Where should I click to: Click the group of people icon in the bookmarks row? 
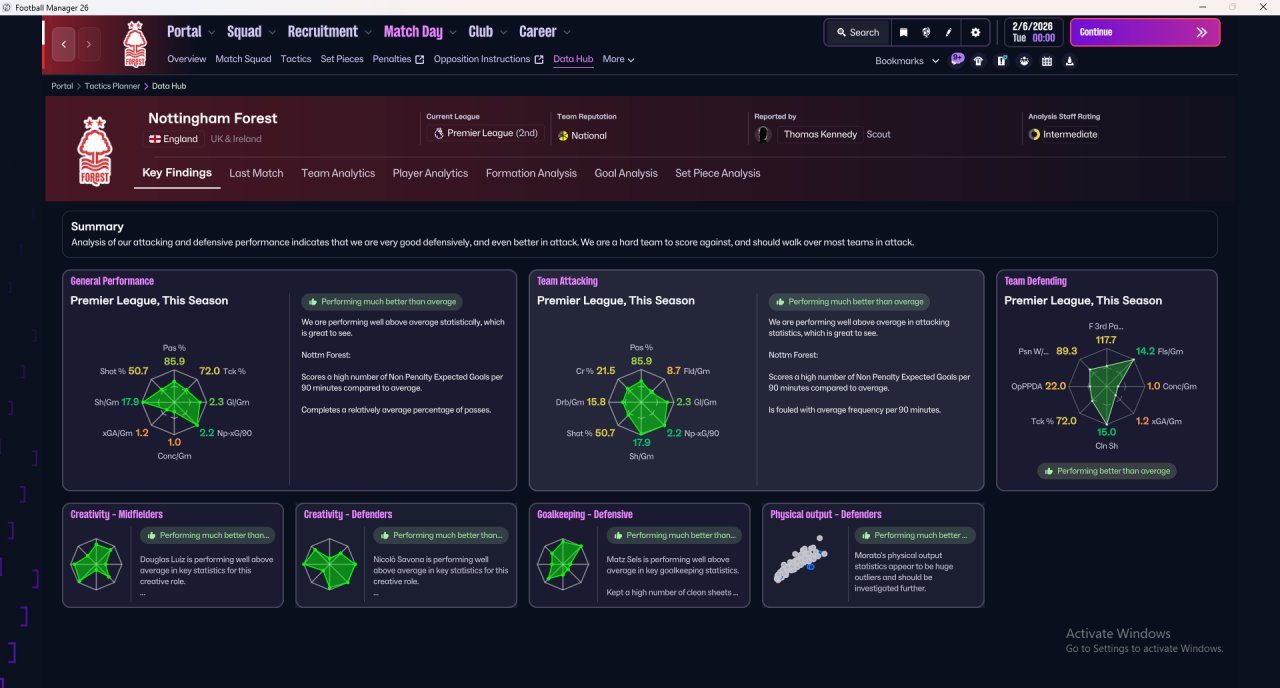point(1024,61)
